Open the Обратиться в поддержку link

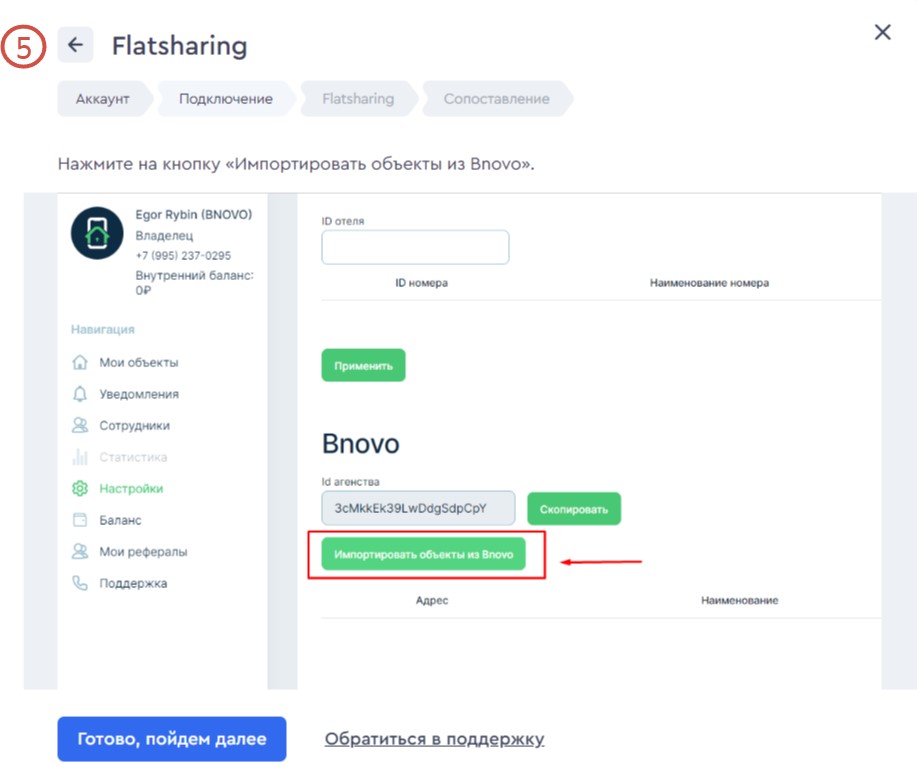coord(434,739)
